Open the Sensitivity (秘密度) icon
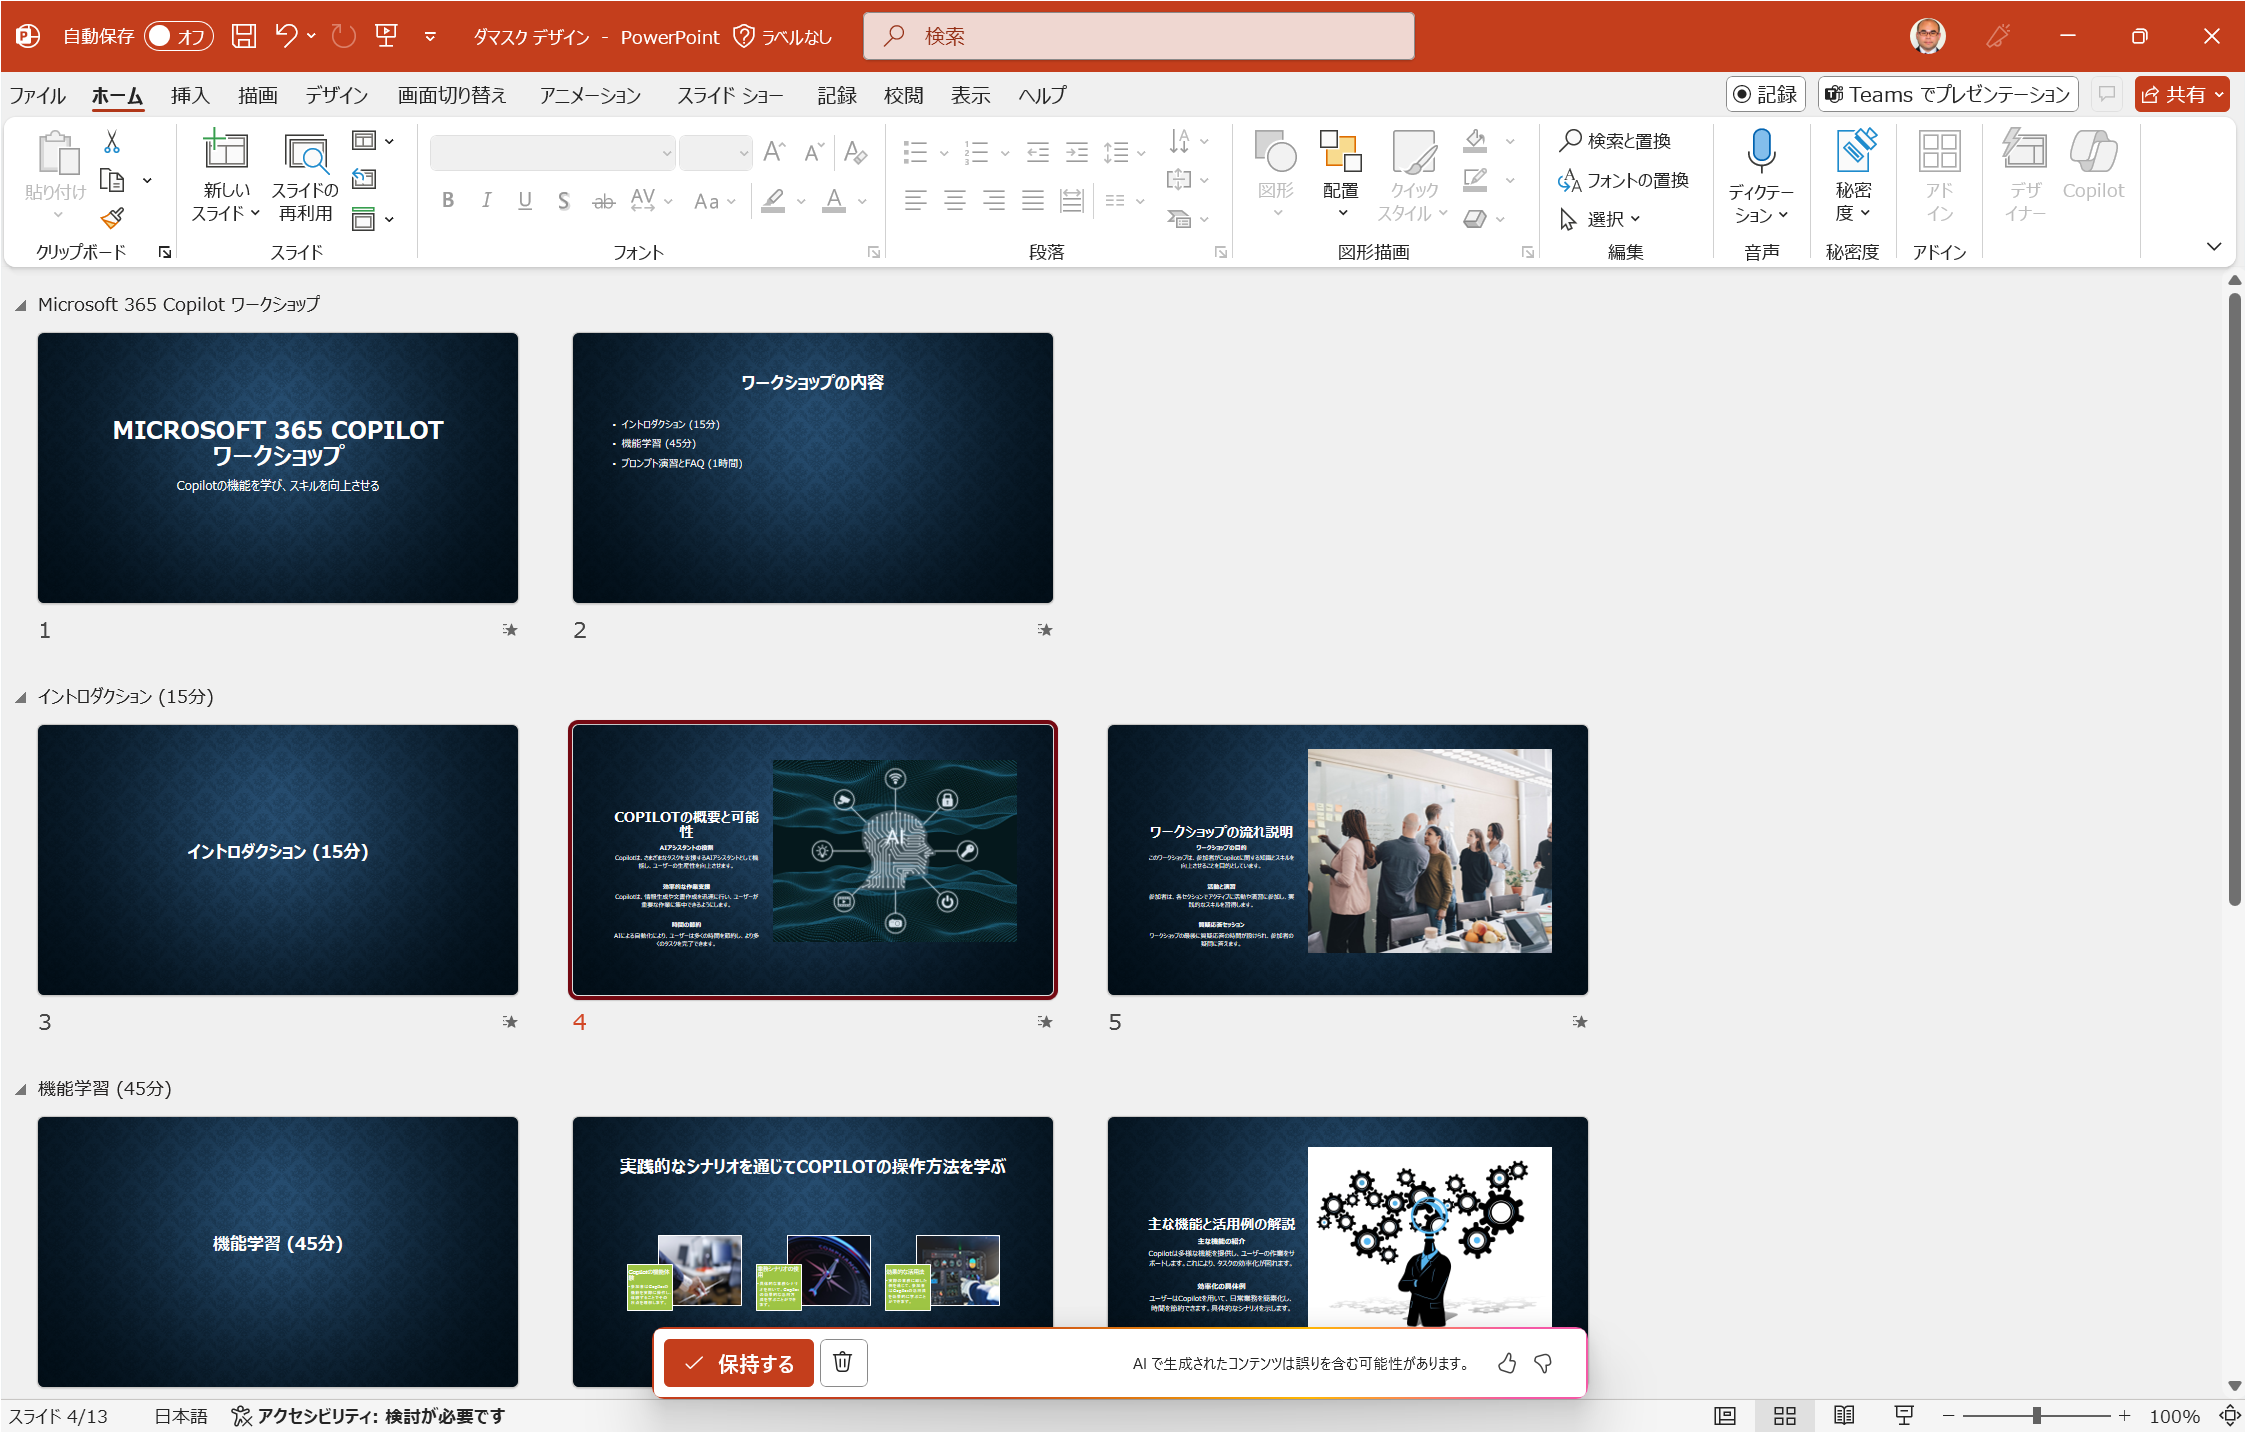This screenshot has height=1433, width=2246. [x=1853, y=151]
